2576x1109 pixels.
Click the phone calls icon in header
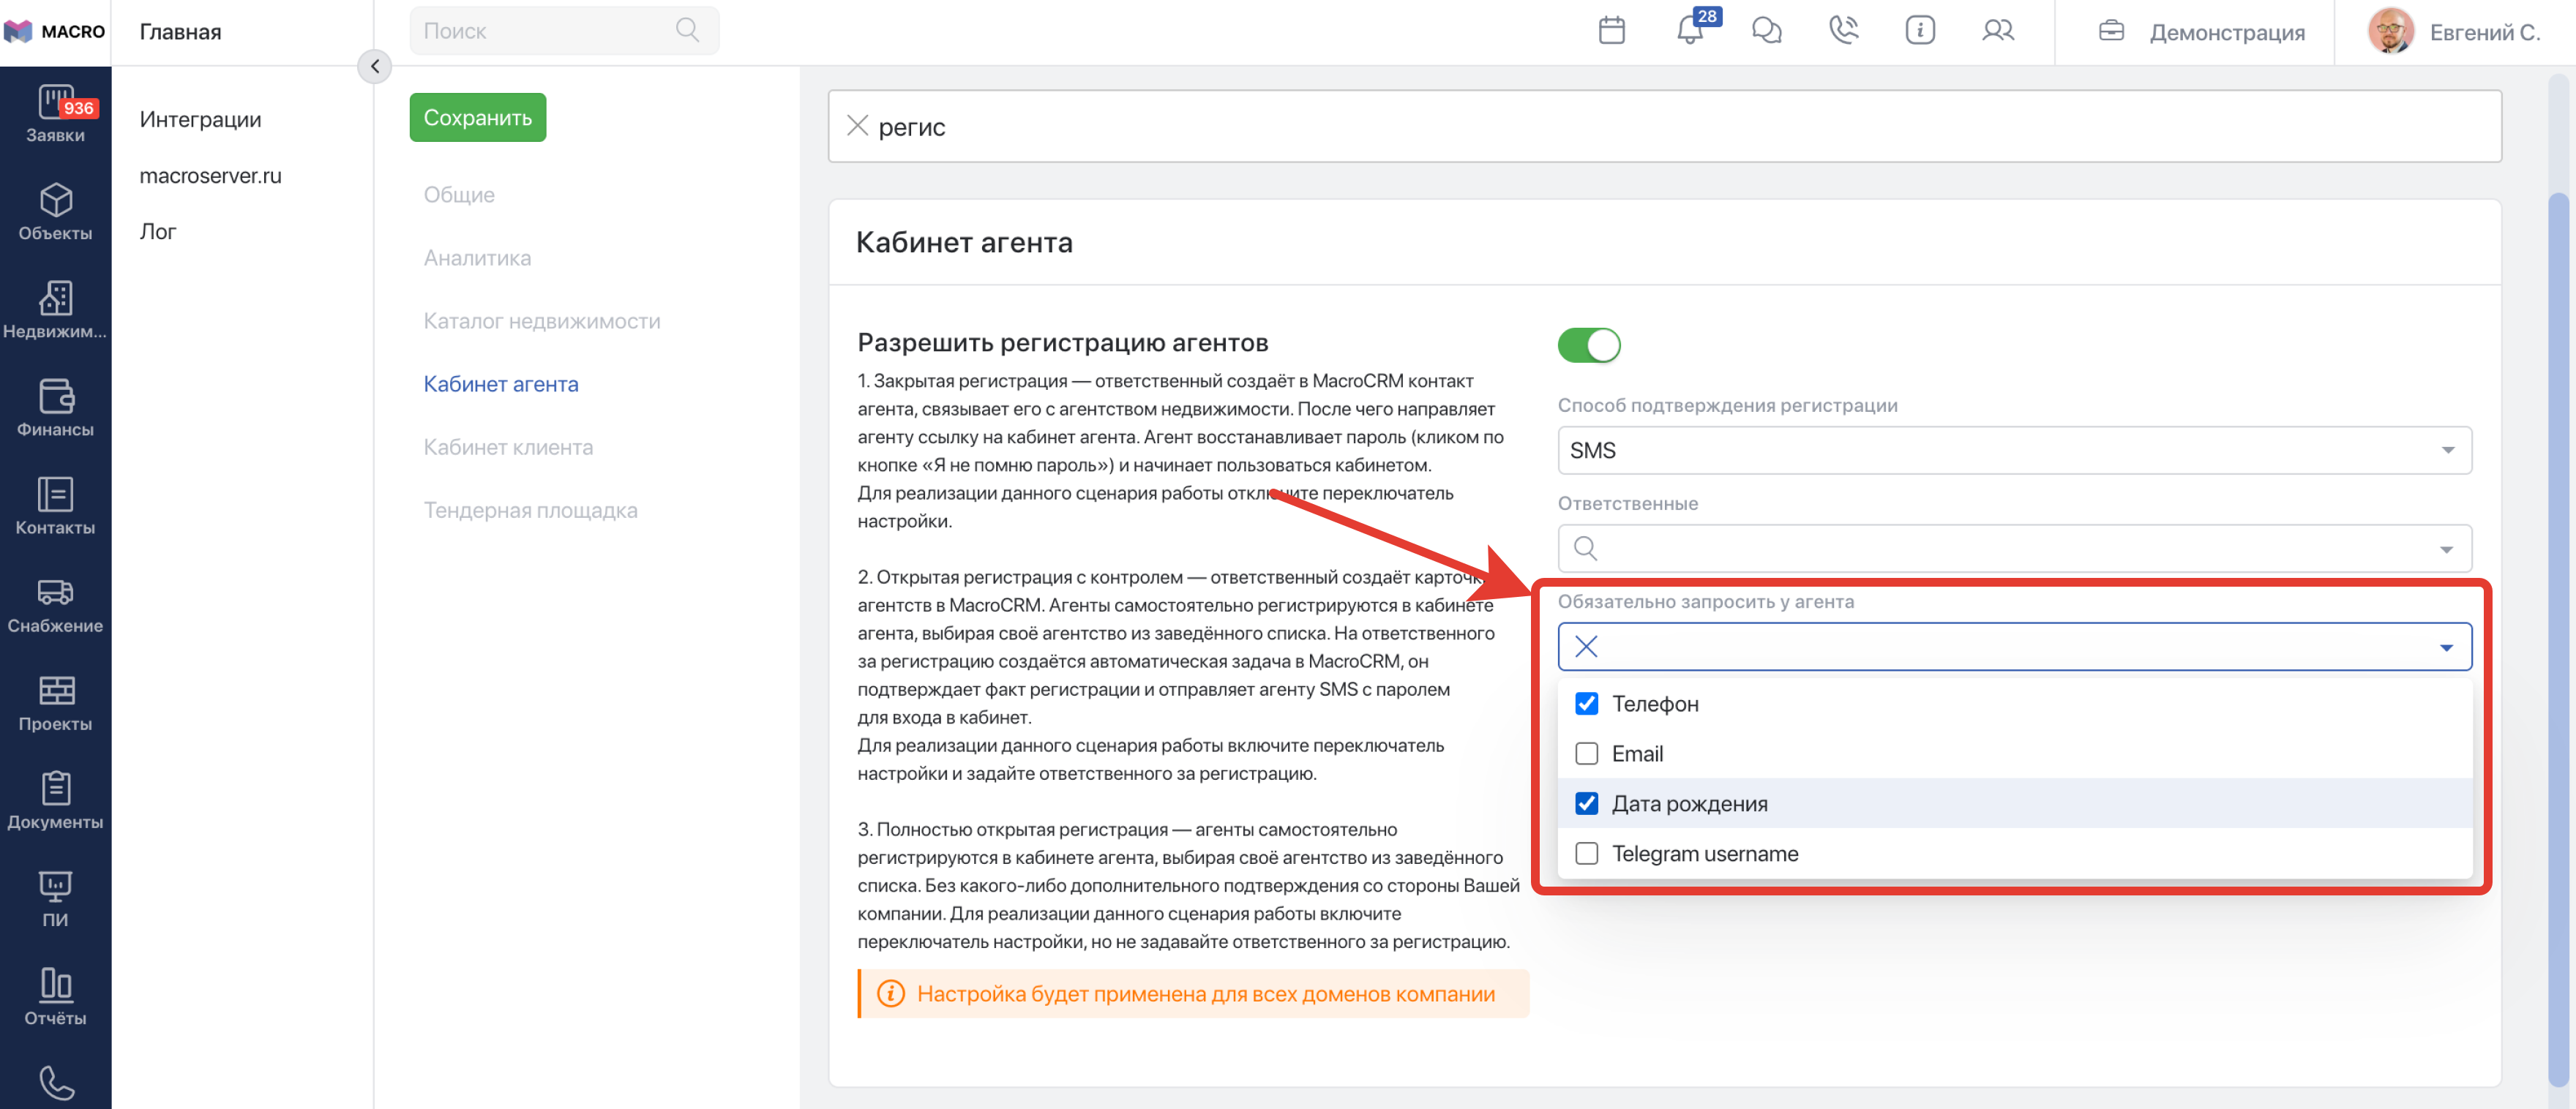point(1843,31)
